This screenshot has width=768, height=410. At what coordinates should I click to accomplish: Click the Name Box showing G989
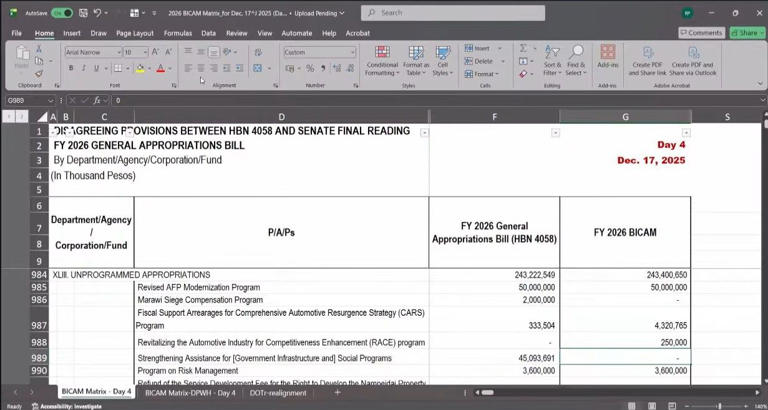(28, 100)
